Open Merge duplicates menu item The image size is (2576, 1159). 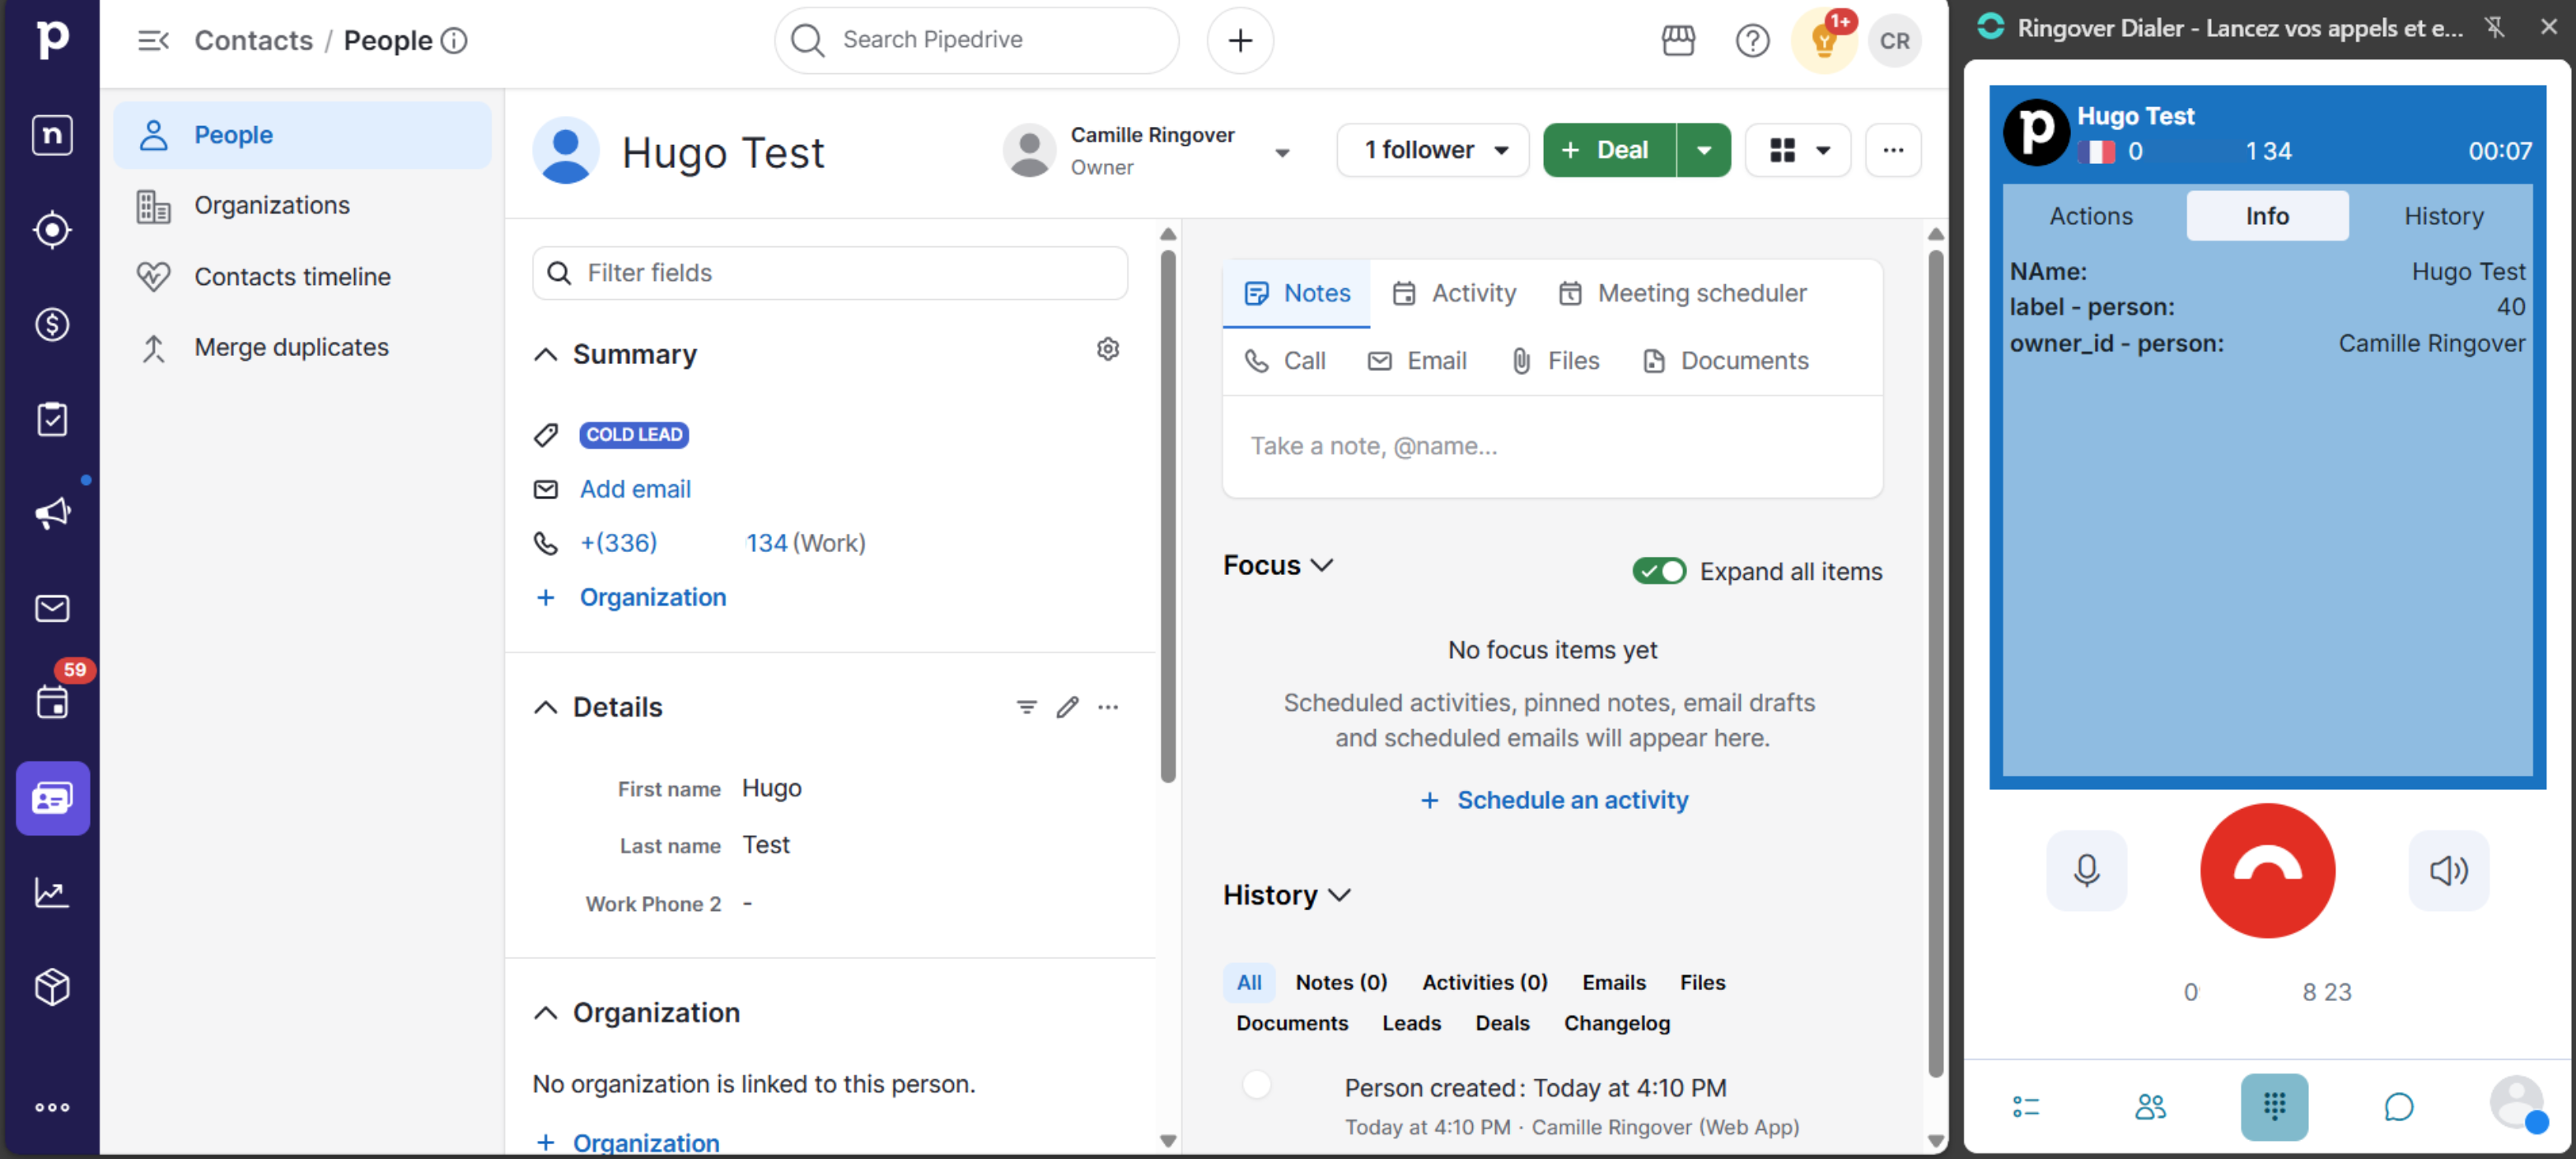pyautogui.click(x=302, y=348)
